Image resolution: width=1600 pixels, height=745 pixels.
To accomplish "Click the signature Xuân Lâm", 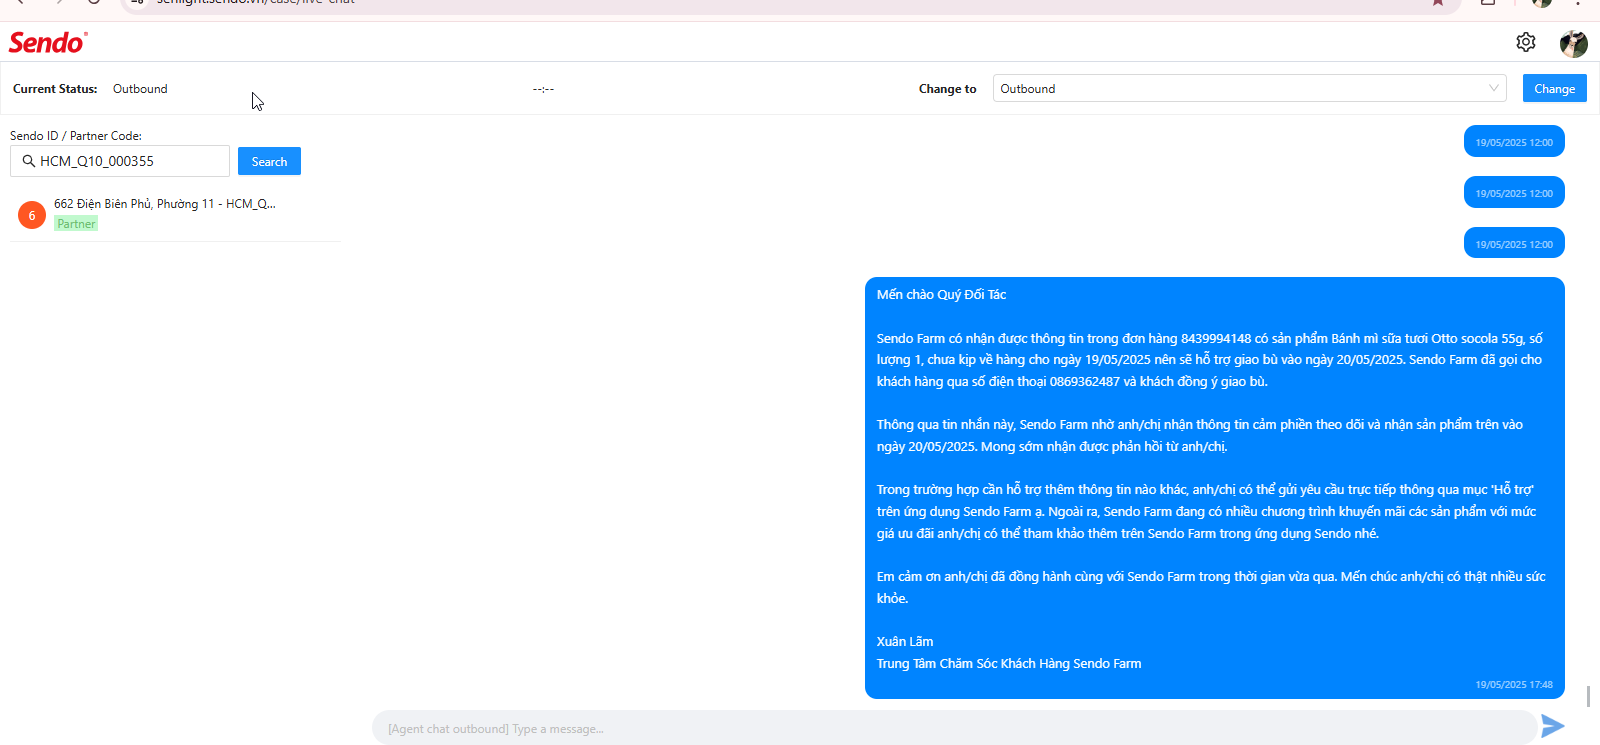I will point(905,641).
